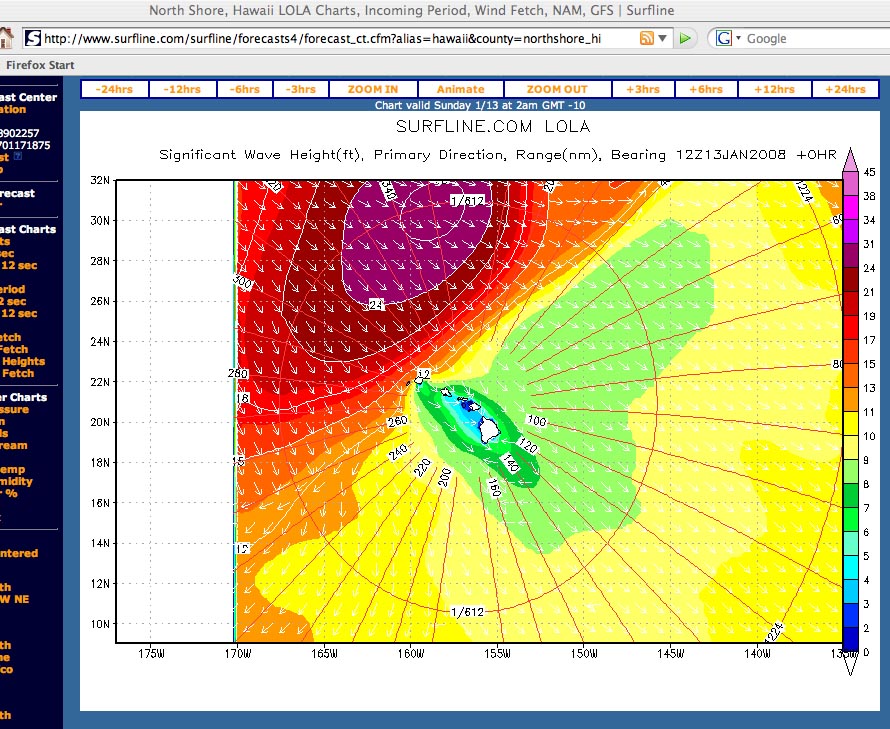This screenshot has height=729, width=890.
Task: Open the Firefox Start bookmark
Action: 40,65
